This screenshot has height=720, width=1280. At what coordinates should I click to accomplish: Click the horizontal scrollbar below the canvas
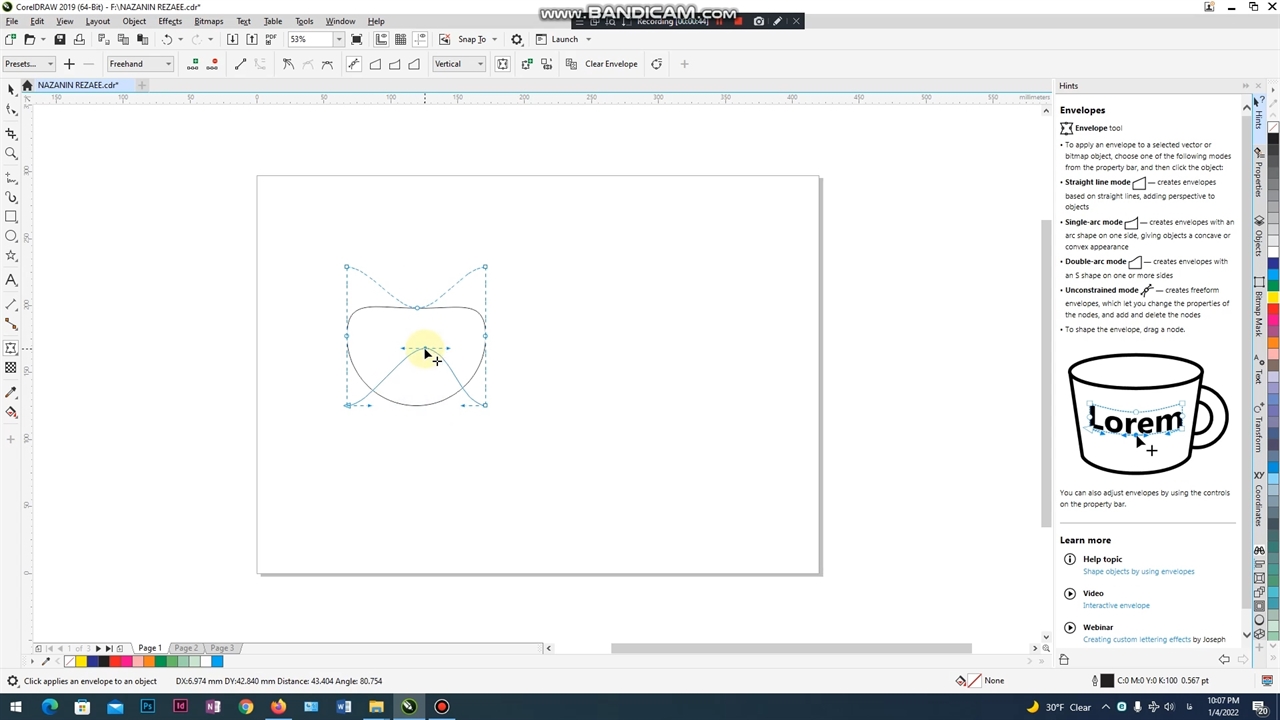tap(790, 648)
